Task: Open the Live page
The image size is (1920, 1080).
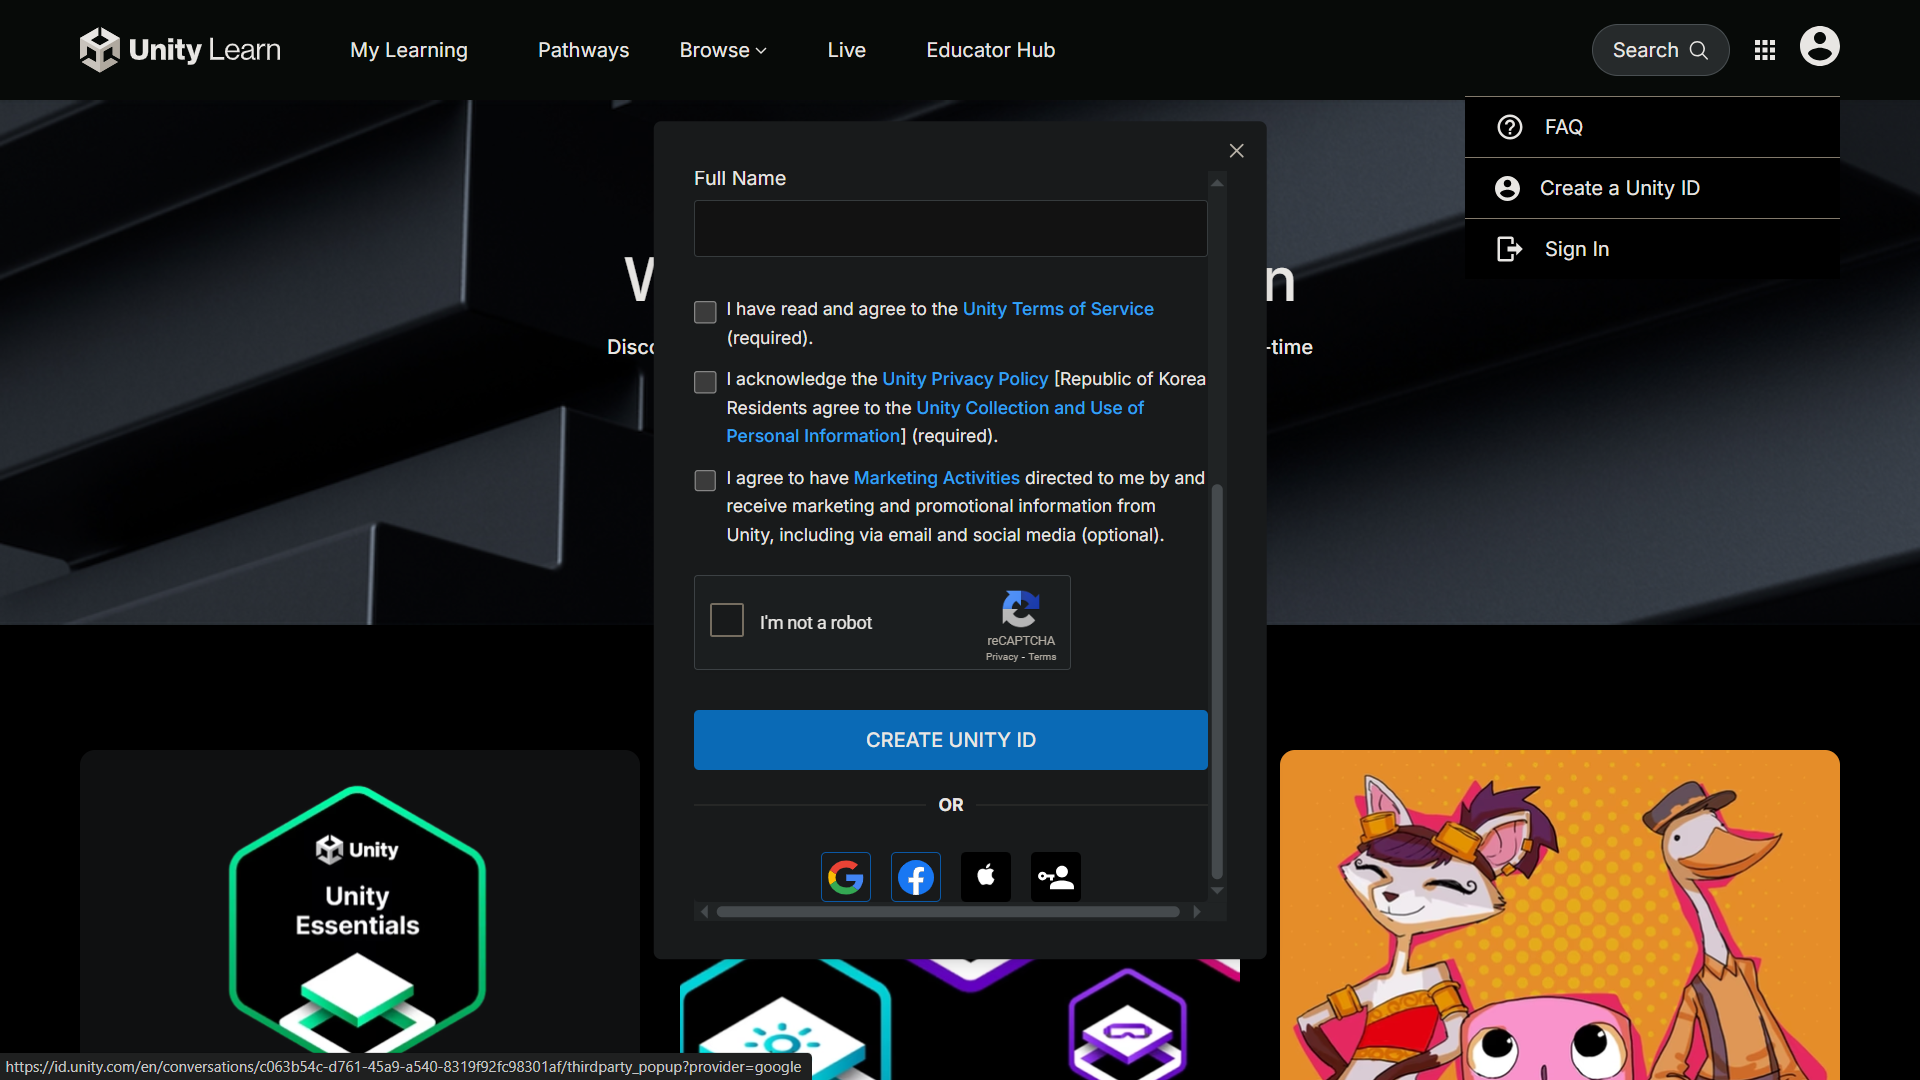Action: [x=847, y=50]
